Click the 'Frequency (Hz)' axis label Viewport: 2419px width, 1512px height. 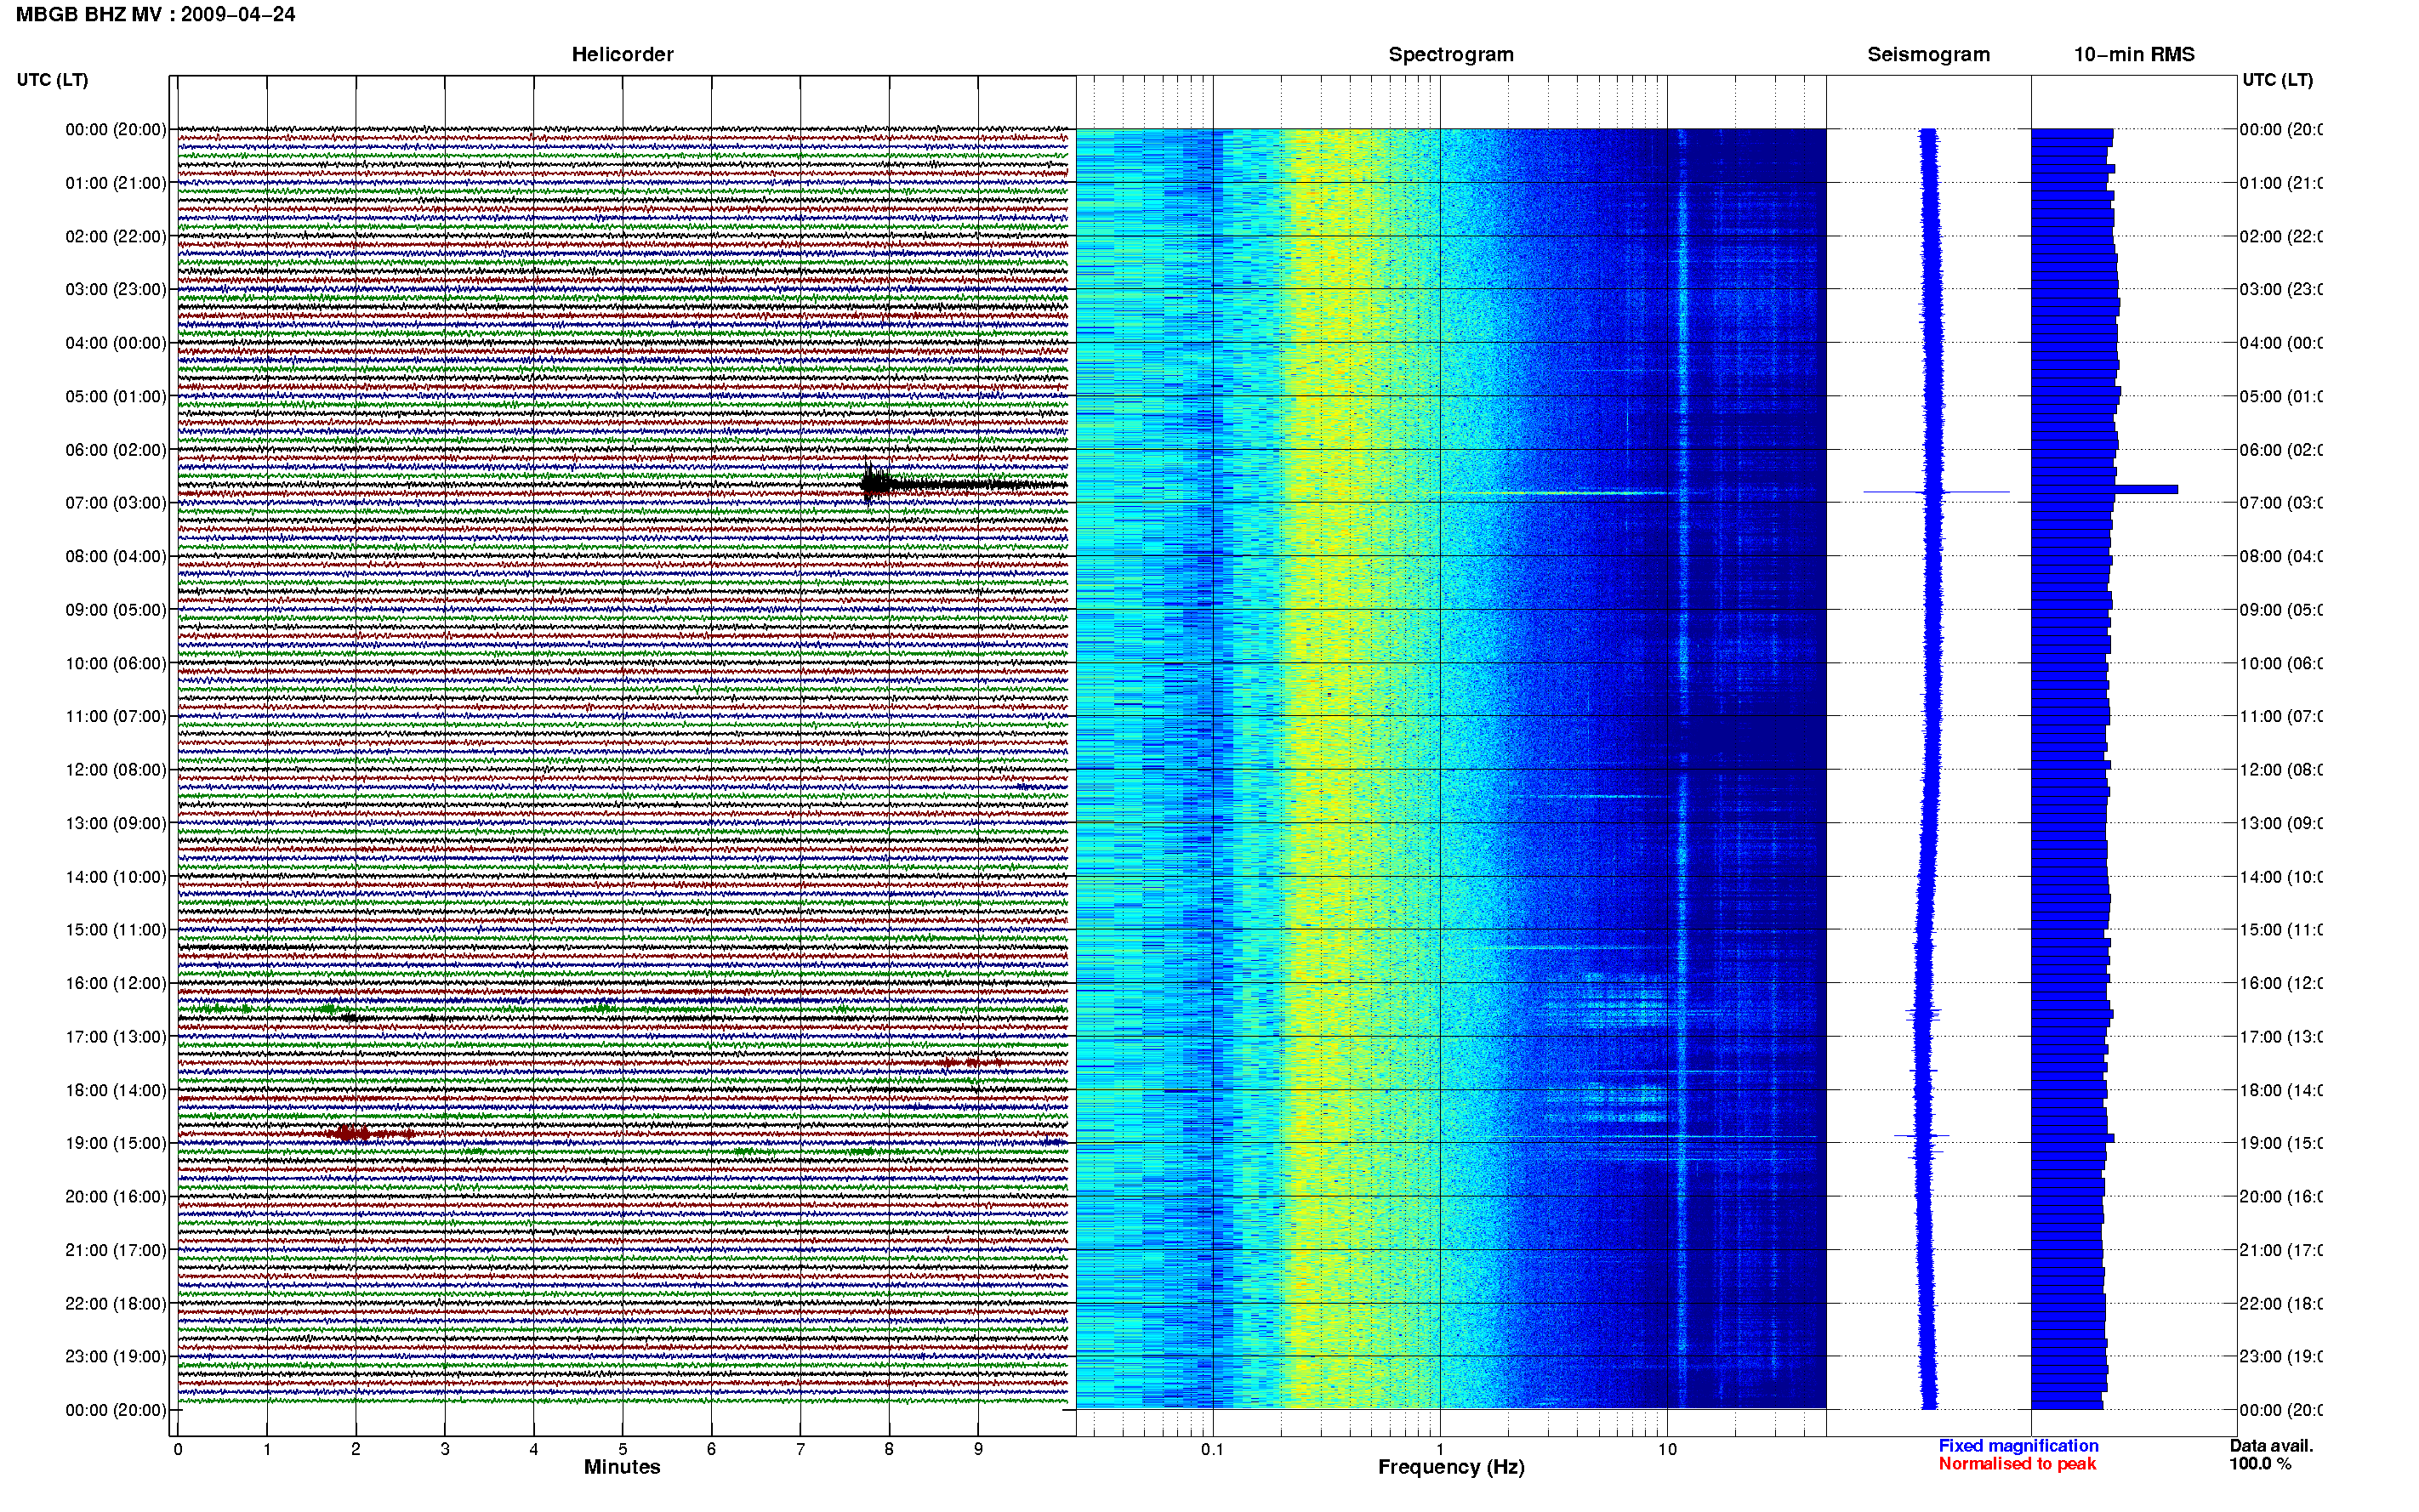1451,1467
